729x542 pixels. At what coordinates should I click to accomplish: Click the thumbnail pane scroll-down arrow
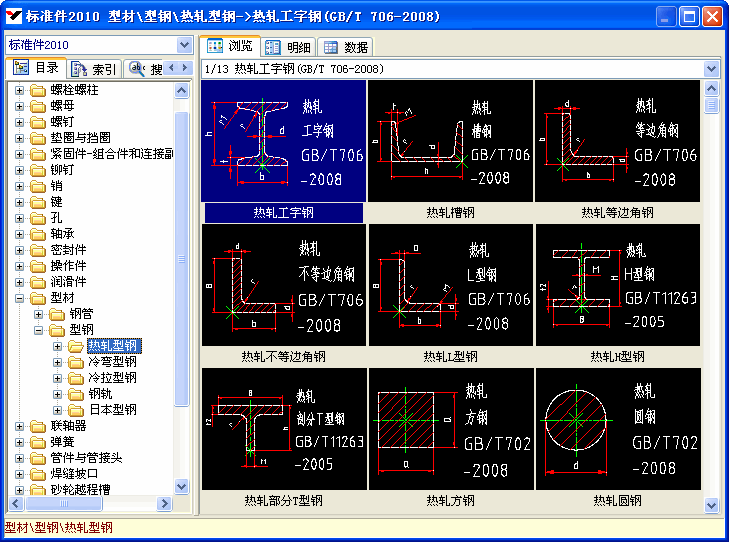tap(711, 504)
